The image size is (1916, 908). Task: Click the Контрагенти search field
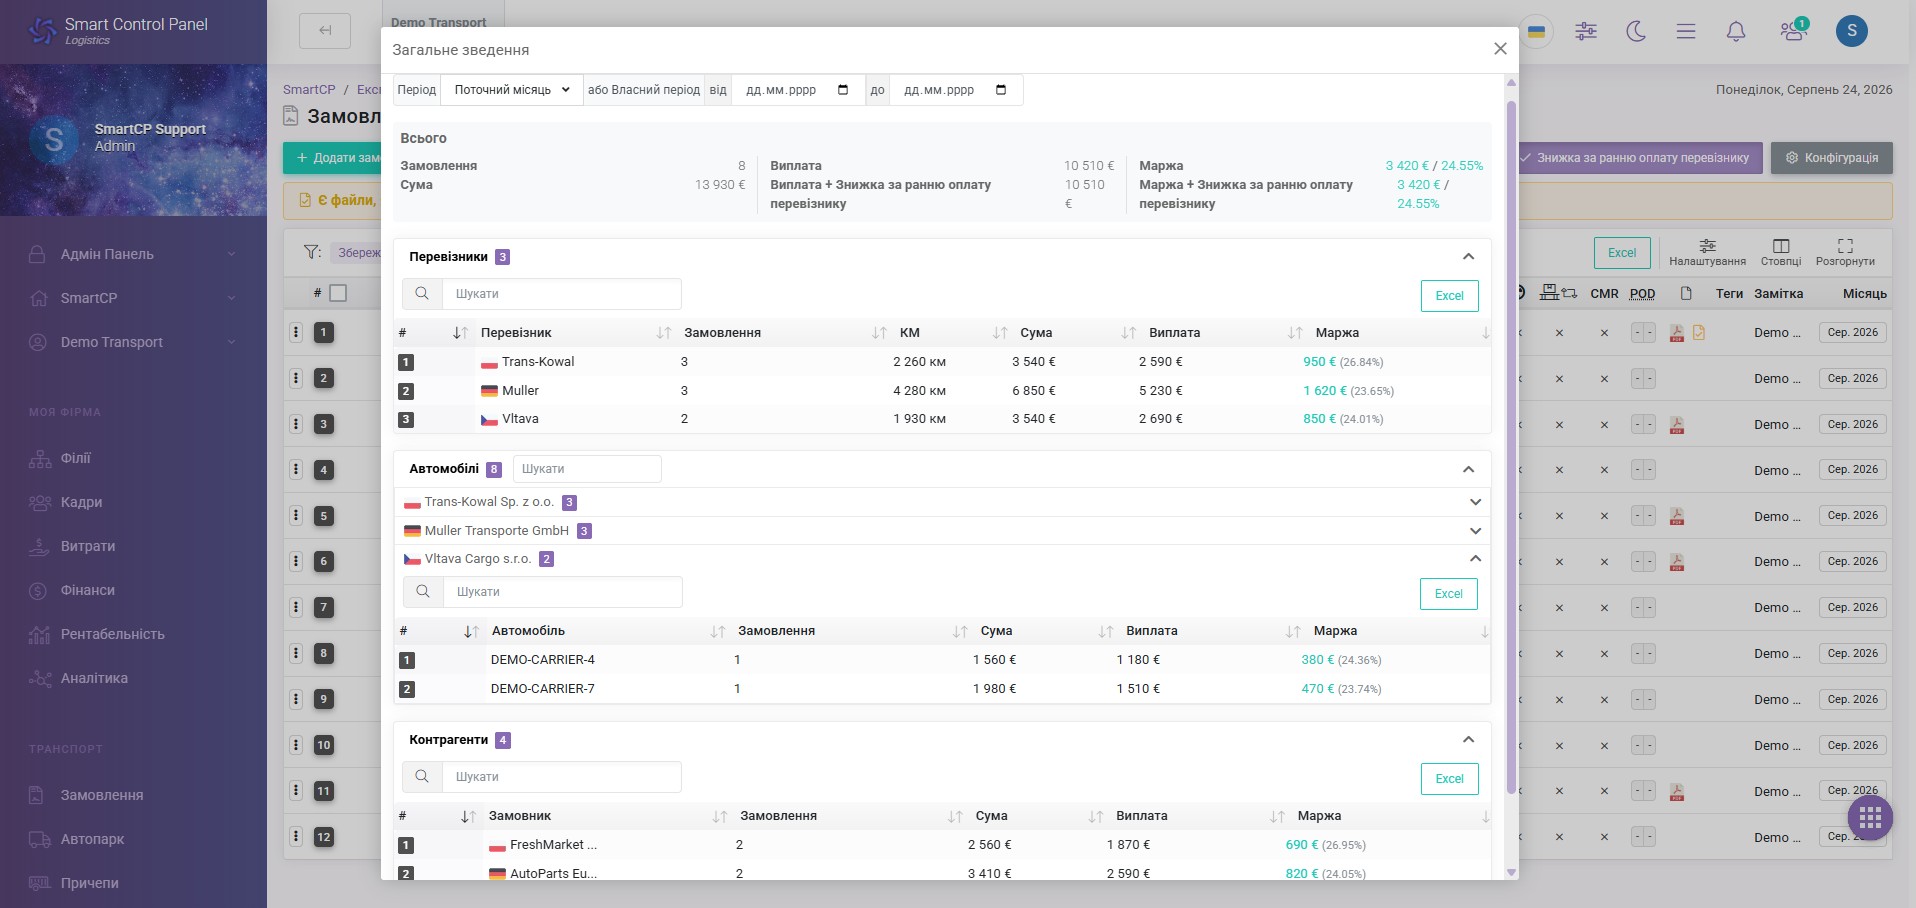561,777
